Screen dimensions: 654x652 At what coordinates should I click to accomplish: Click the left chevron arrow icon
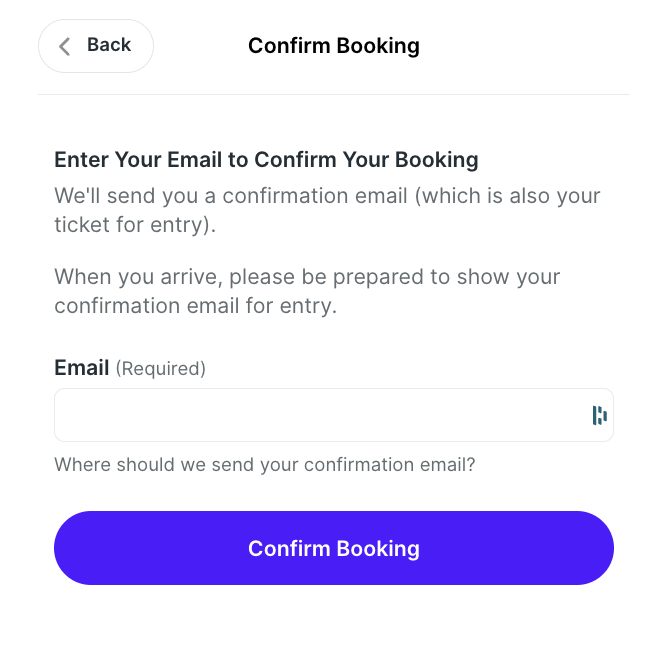click(65, 46)
